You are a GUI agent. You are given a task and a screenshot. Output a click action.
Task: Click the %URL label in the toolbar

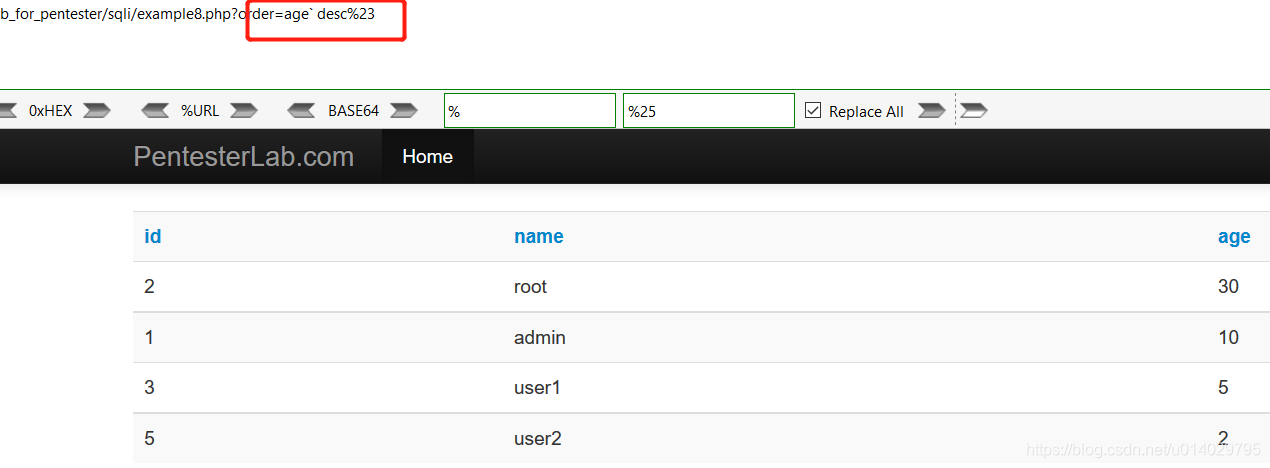click(x=200, y=111)
